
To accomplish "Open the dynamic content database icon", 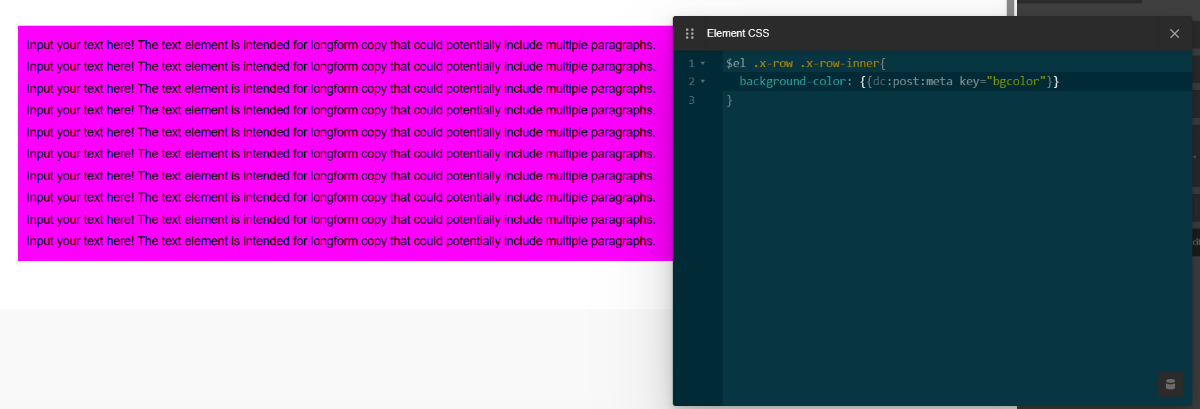I will click(1170, 384).
